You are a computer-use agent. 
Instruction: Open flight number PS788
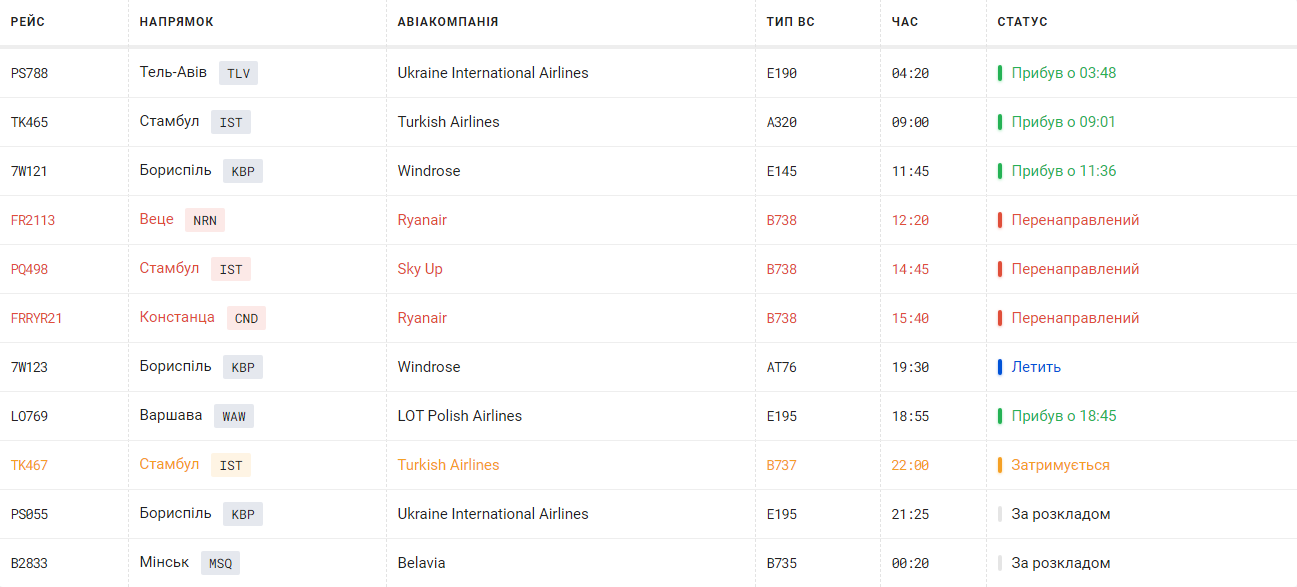[29, 73]
